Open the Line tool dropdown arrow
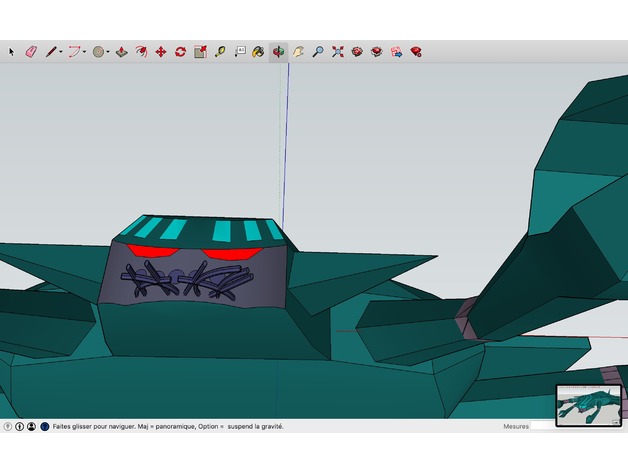The width and height of the screenshot is (628, 472). 60,52
